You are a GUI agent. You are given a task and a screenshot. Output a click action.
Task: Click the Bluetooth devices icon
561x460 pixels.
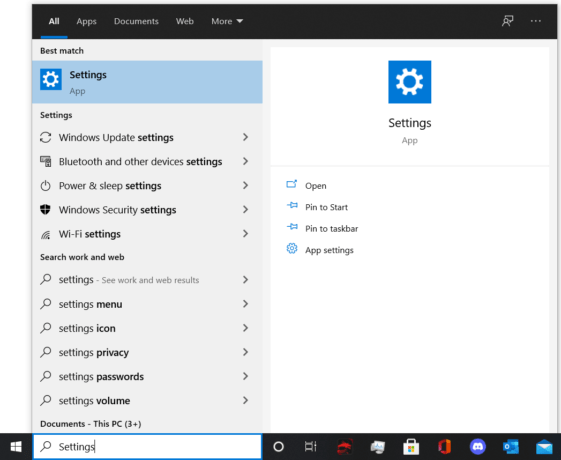pos(45,161)
